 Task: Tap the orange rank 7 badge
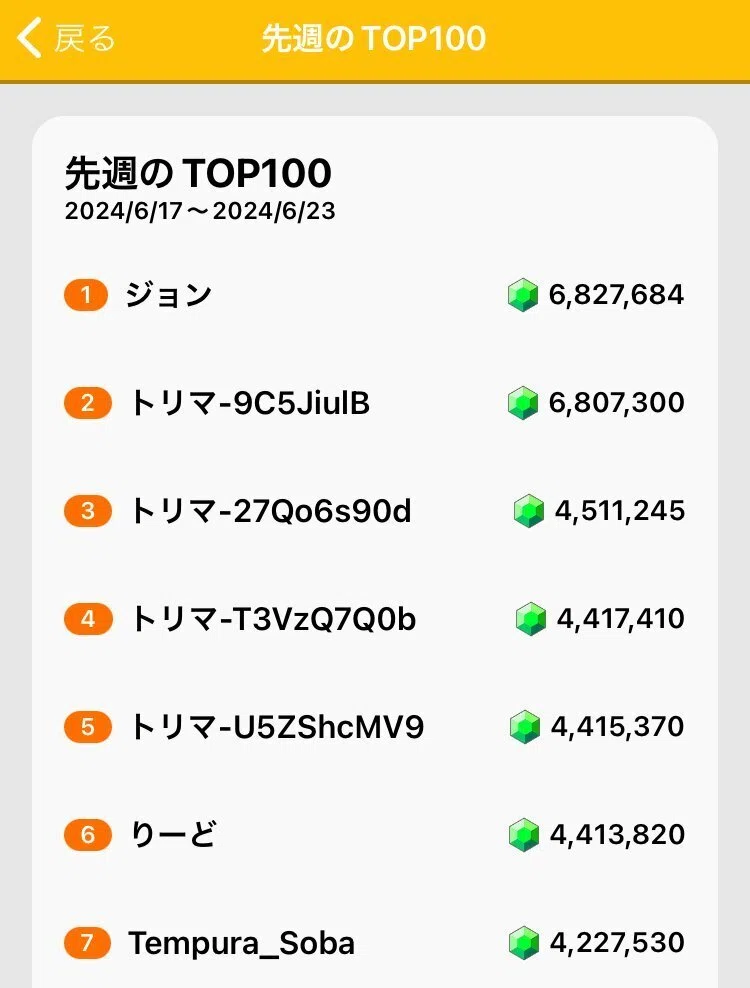[88, 943]
